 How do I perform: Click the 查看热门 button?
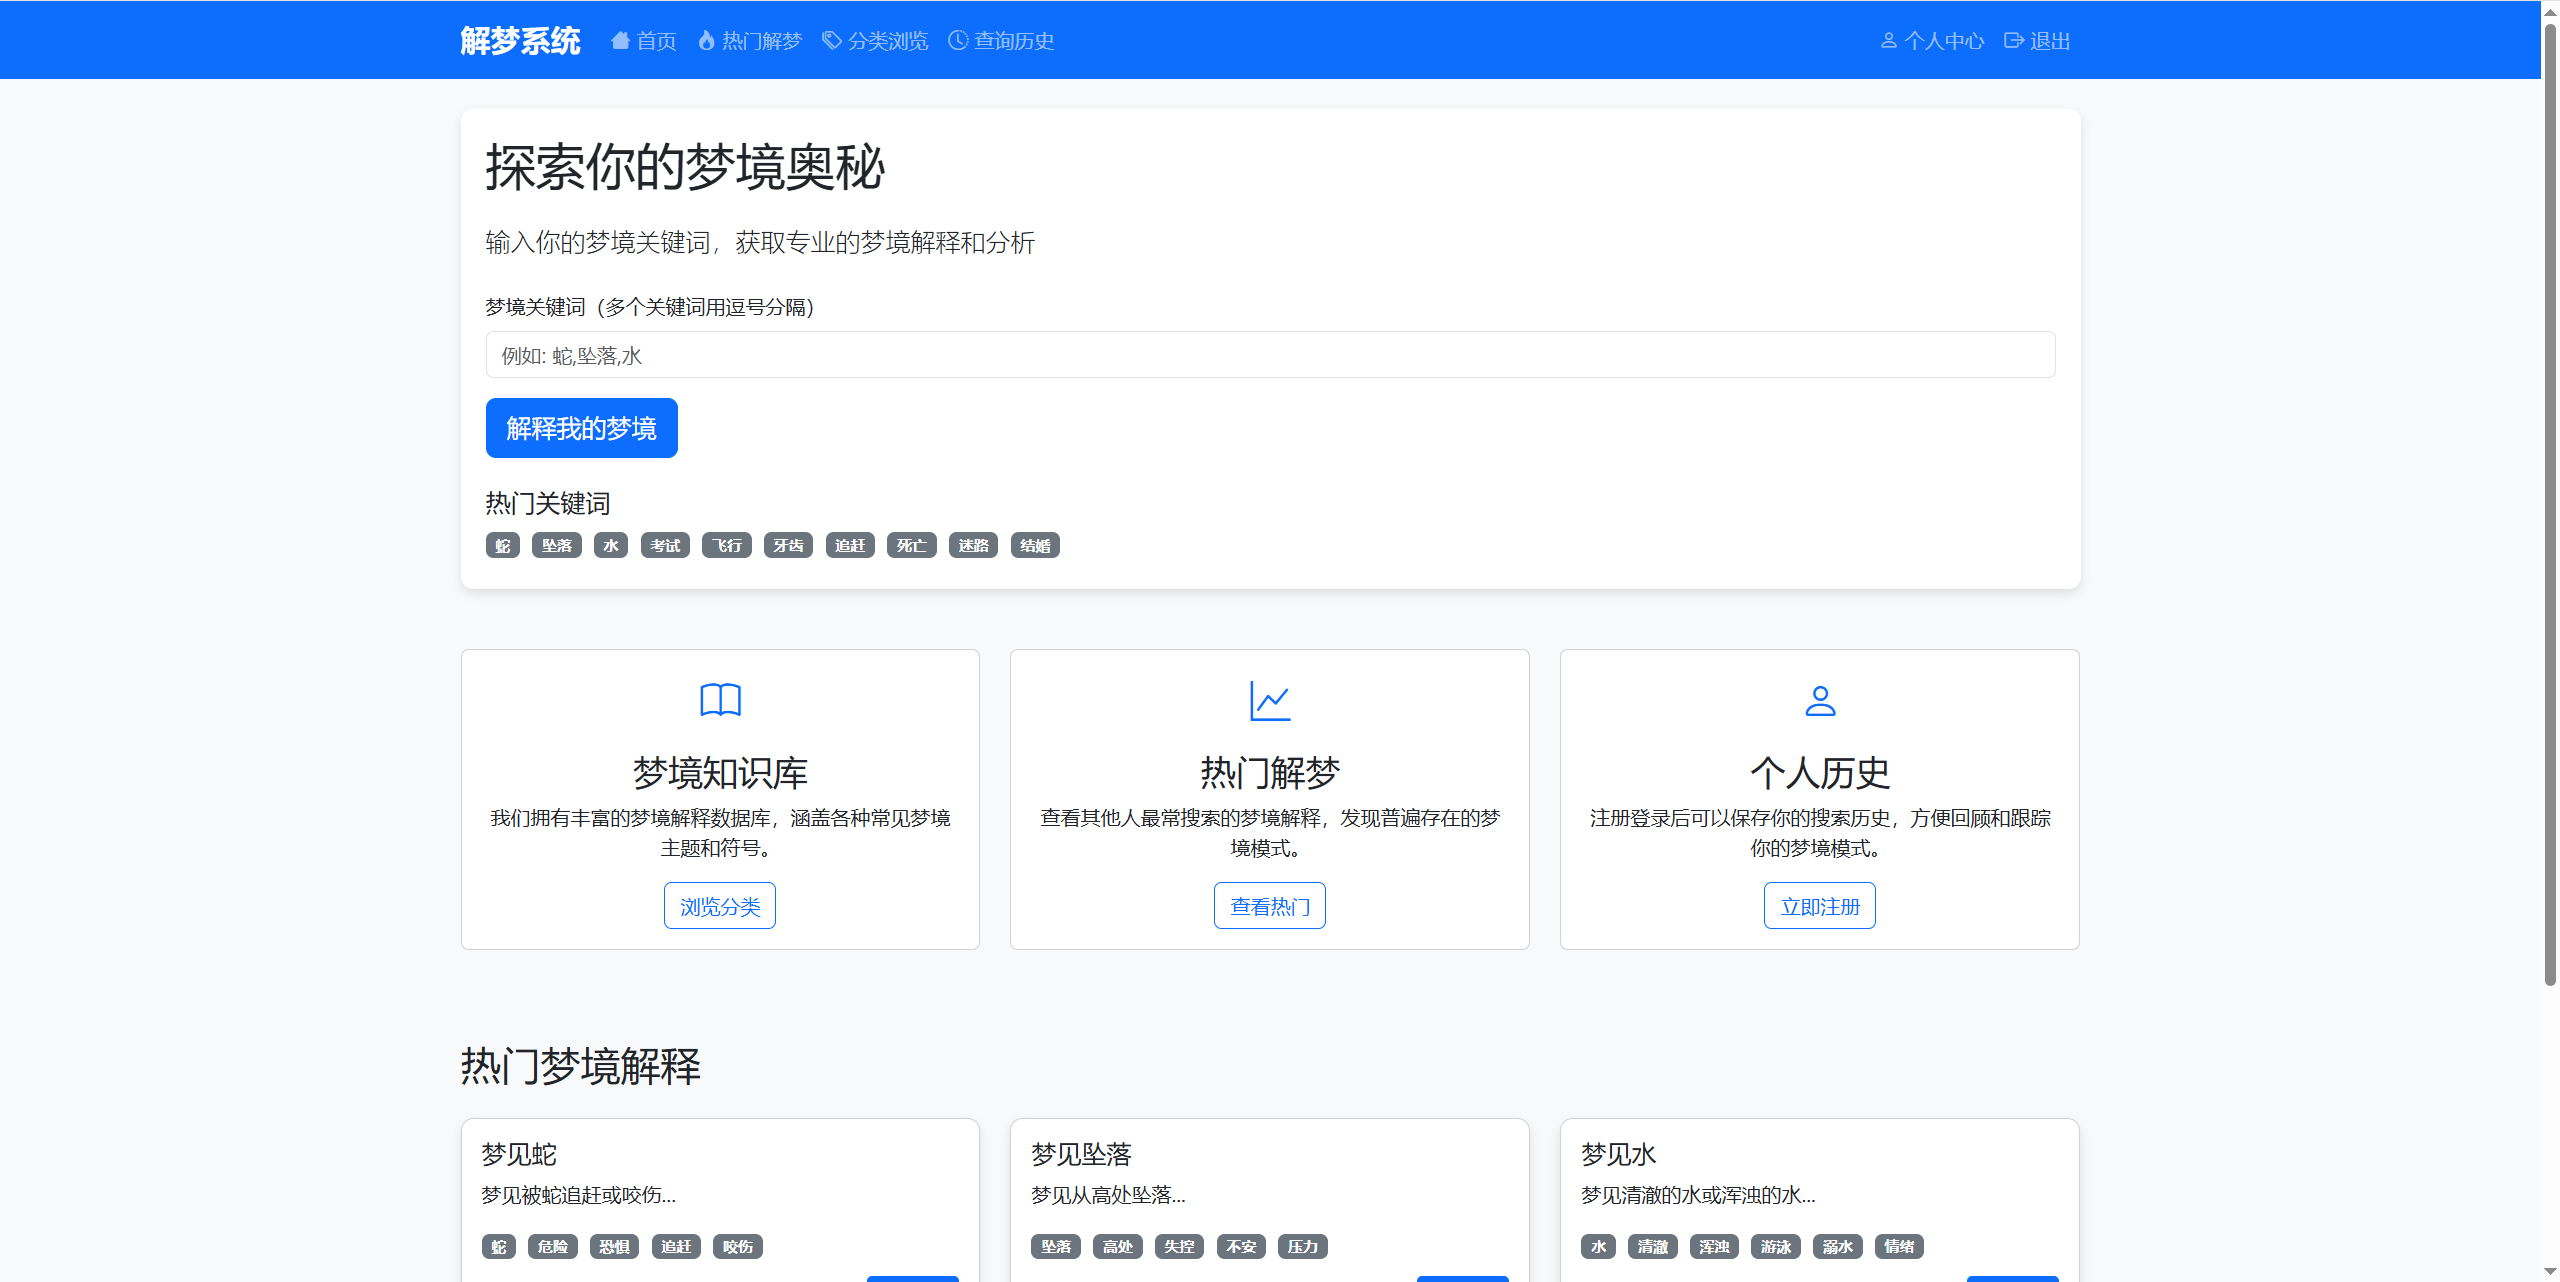(1269, 906)
